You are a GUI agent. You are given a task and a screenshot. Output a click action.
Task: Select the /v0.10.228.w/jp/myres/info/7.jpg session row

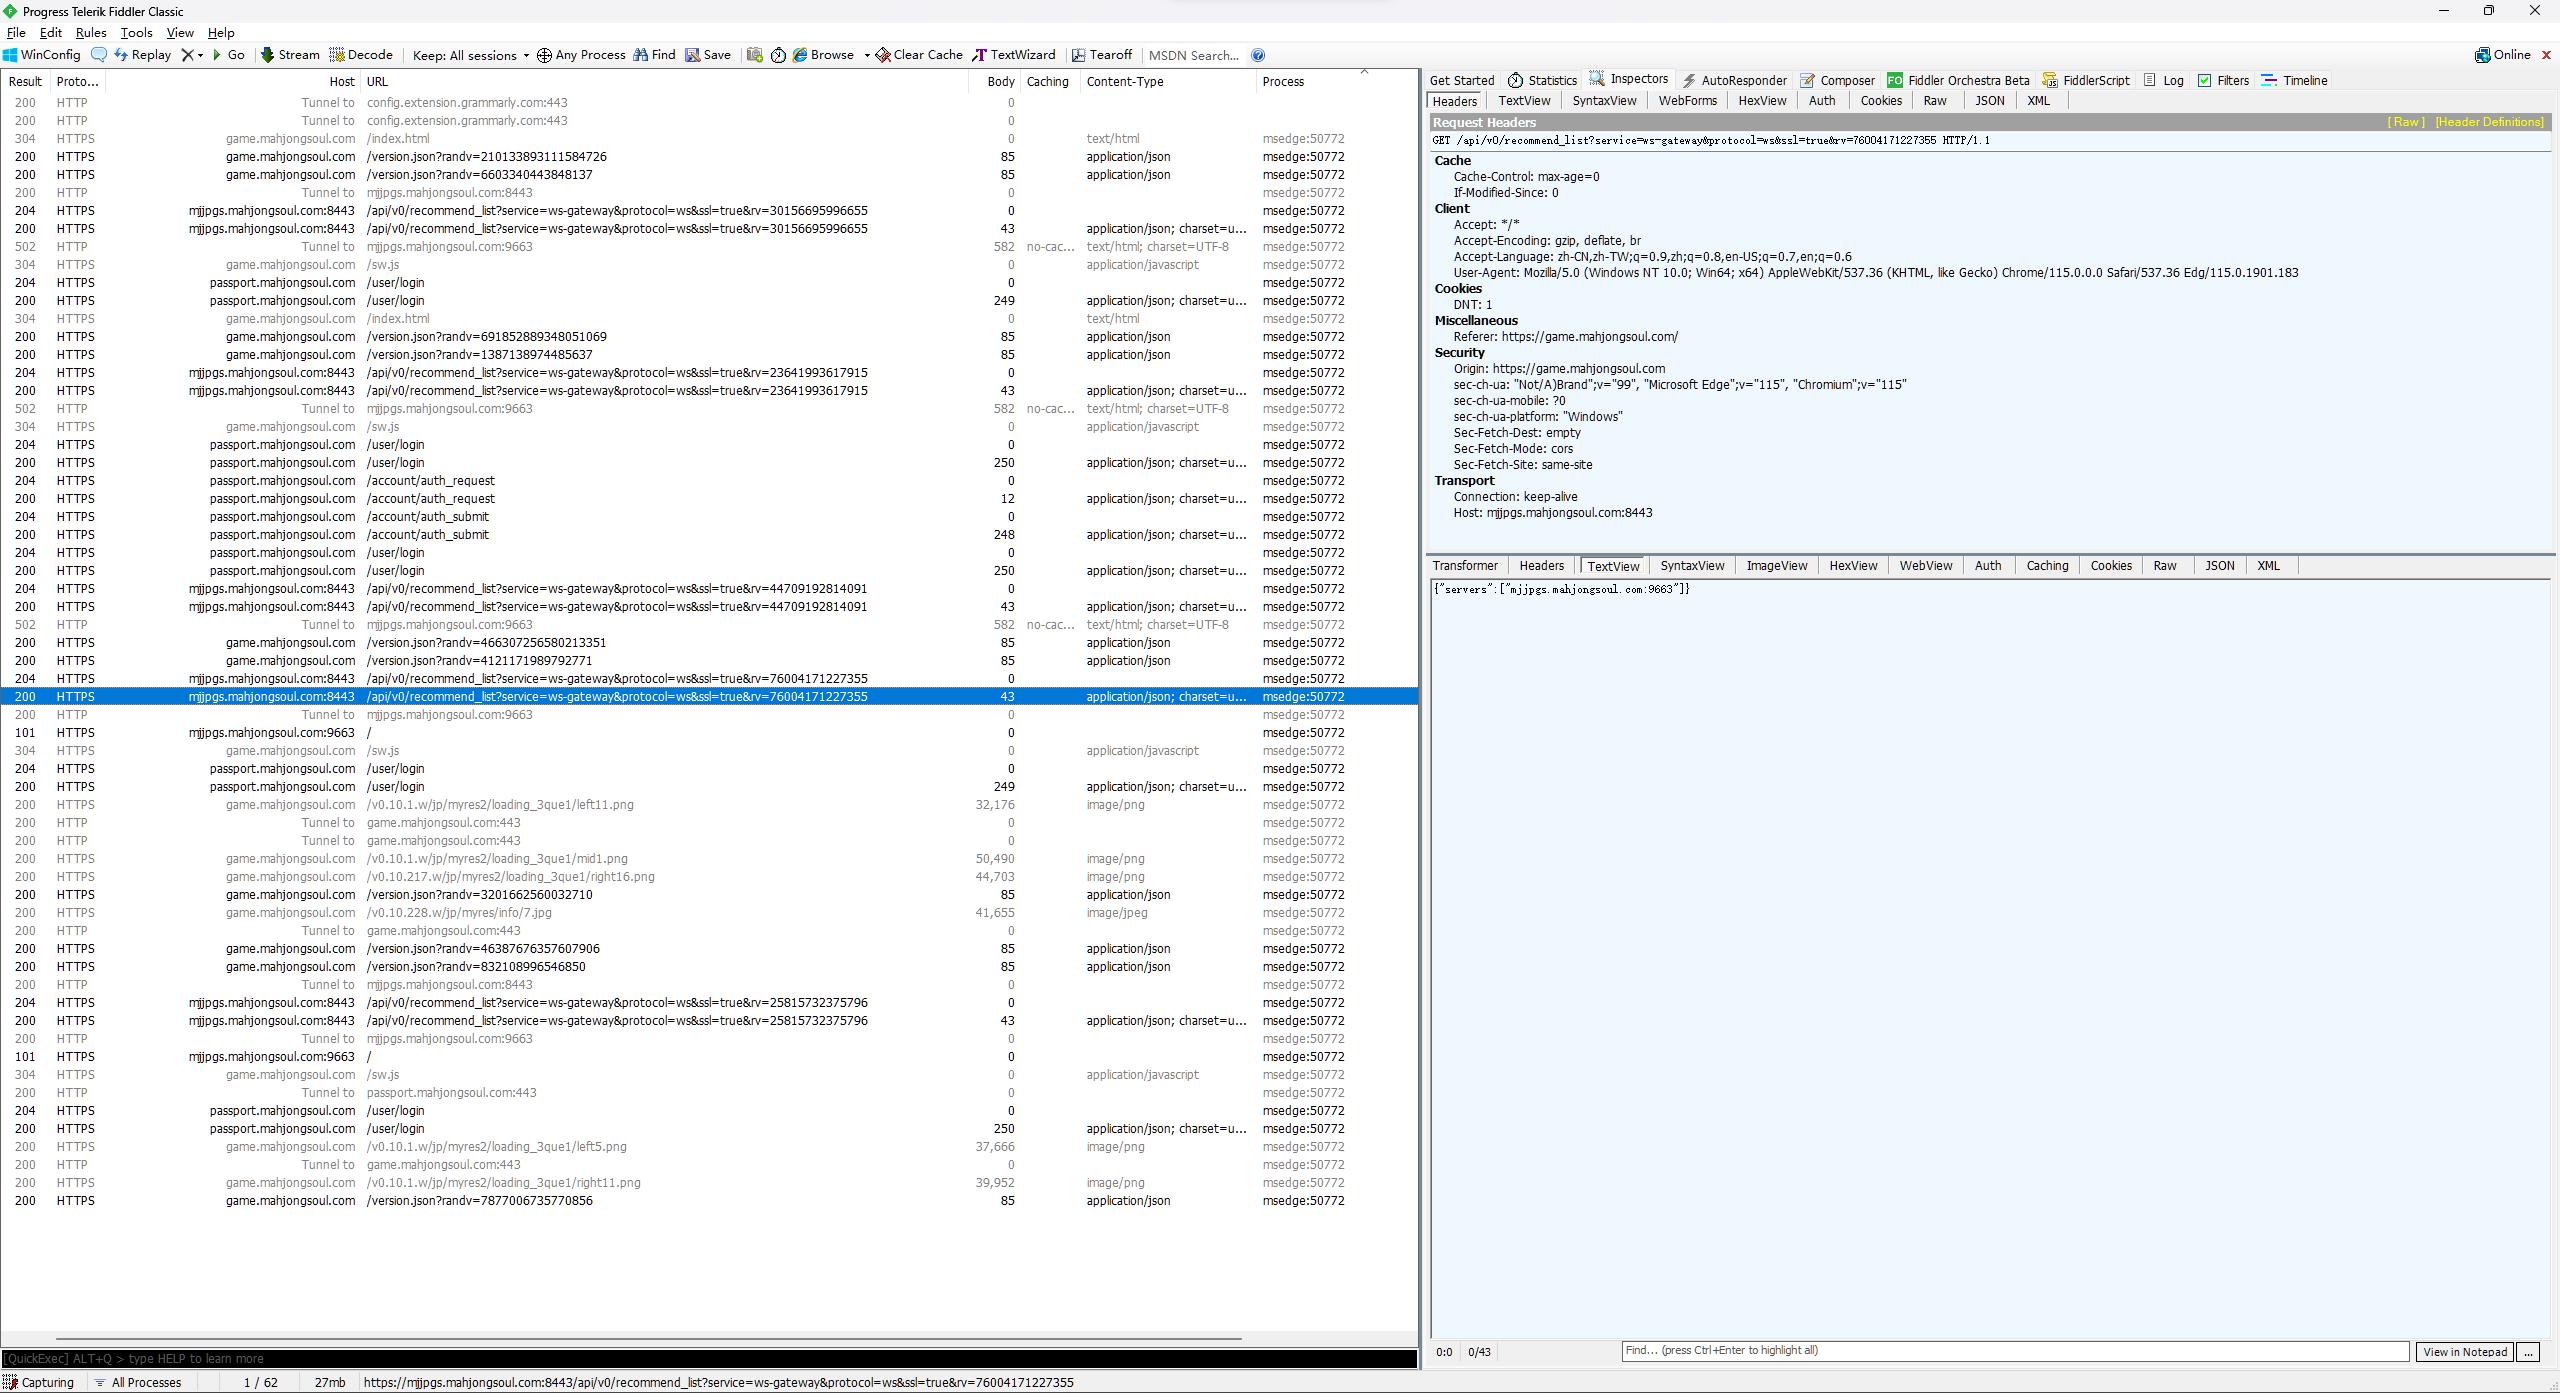point(709,913)
